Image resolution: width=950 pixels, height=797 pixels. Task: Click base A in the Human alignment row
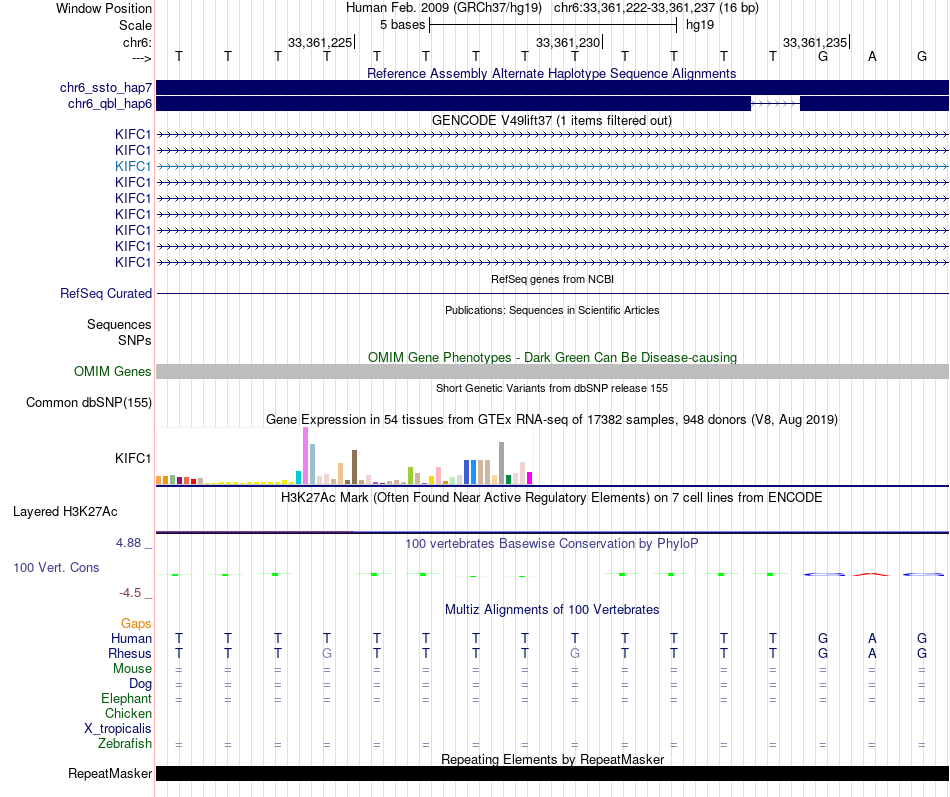pos(872,638)
